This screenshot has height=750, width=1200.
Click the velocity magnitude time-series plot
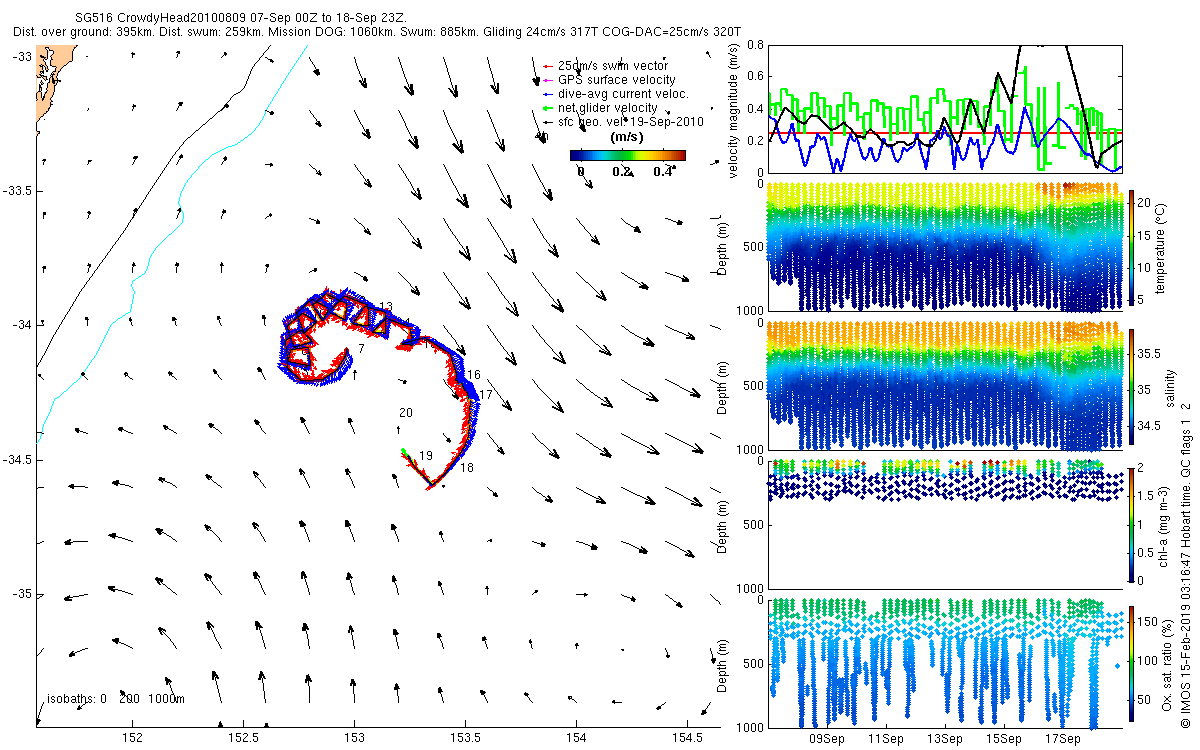point(943,108)
